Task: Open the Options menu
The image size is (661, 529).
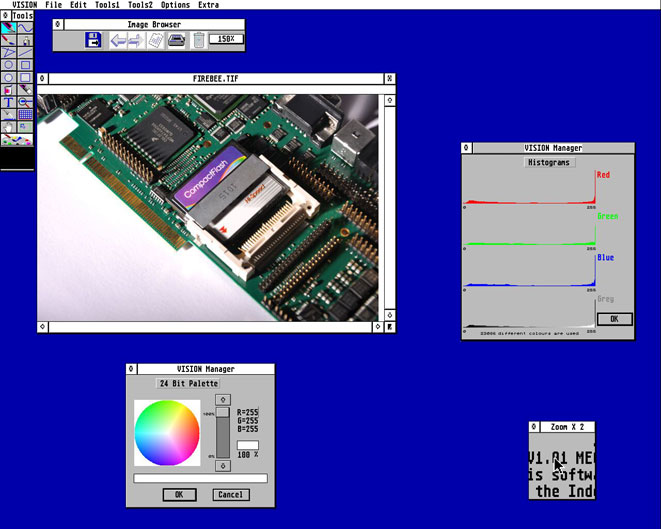Action: [175, 5]
